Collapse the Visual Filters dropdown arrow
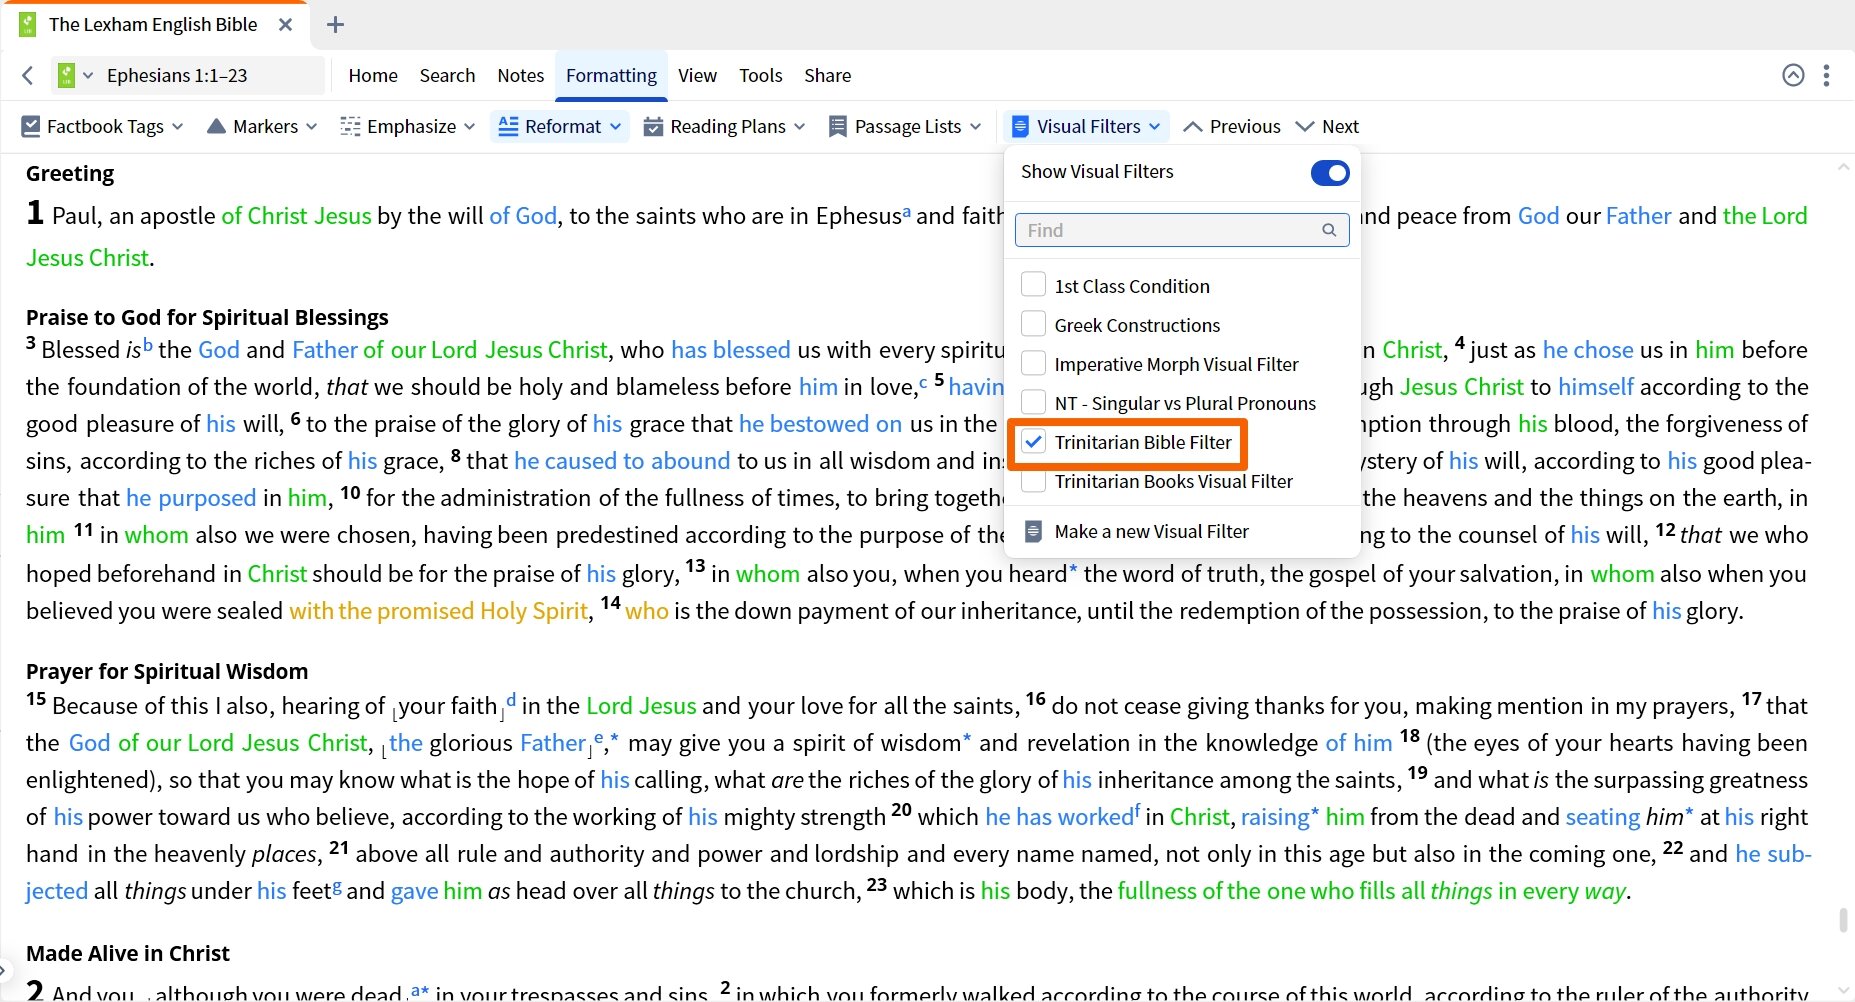 click(x=1155, y=127)
